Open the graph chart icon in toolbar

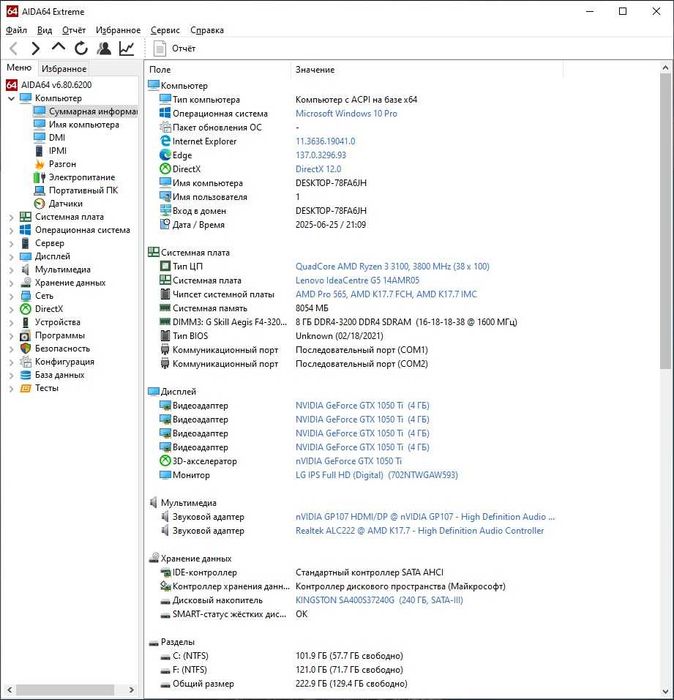(x=127, y=48)
